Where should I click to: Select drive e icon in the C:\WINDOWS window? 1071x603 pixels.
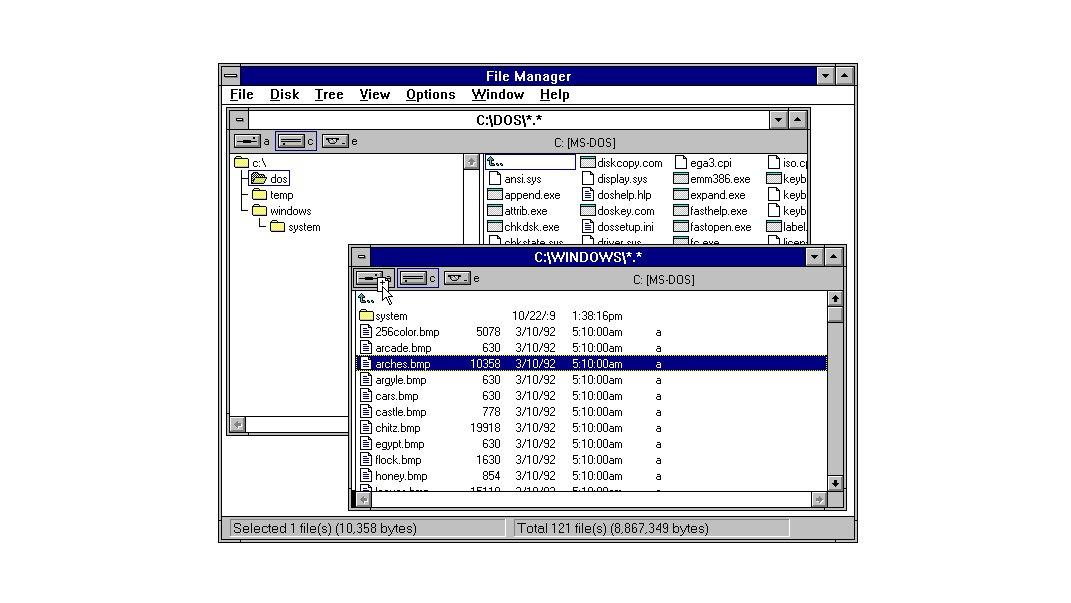pyautogui.click(x=457, y=279)
